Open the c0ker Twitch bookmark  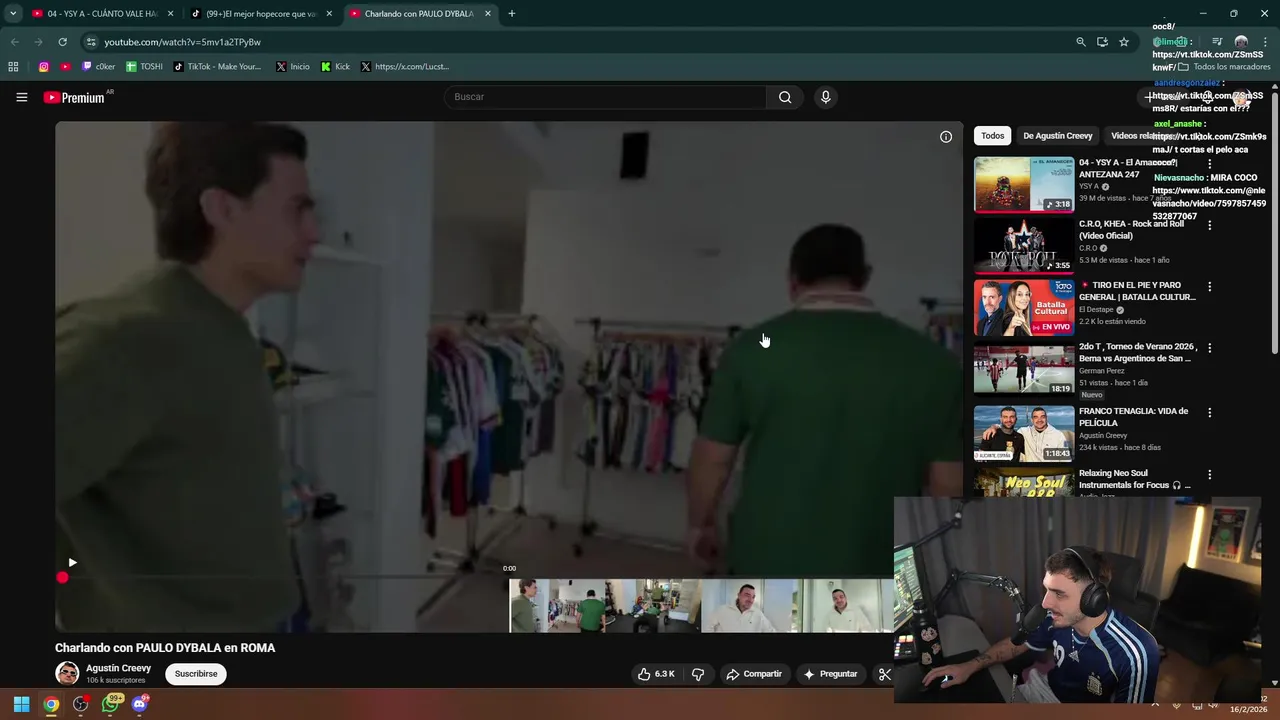click(x=98, y=67)
